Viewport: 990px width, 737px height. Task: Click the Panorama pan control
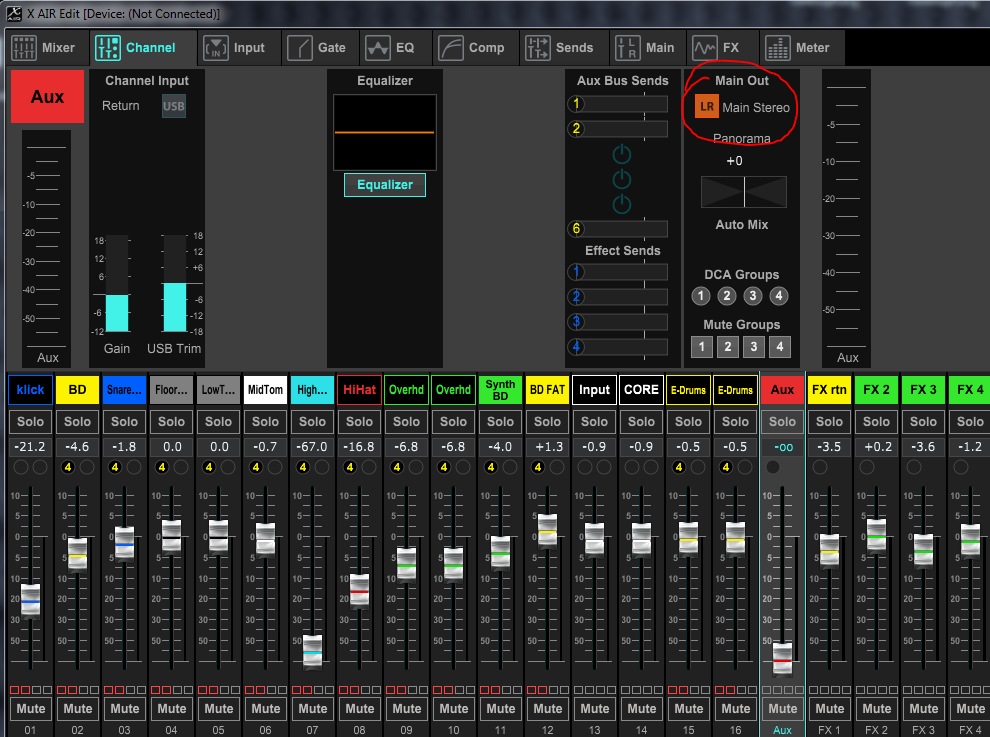point(744,192)
